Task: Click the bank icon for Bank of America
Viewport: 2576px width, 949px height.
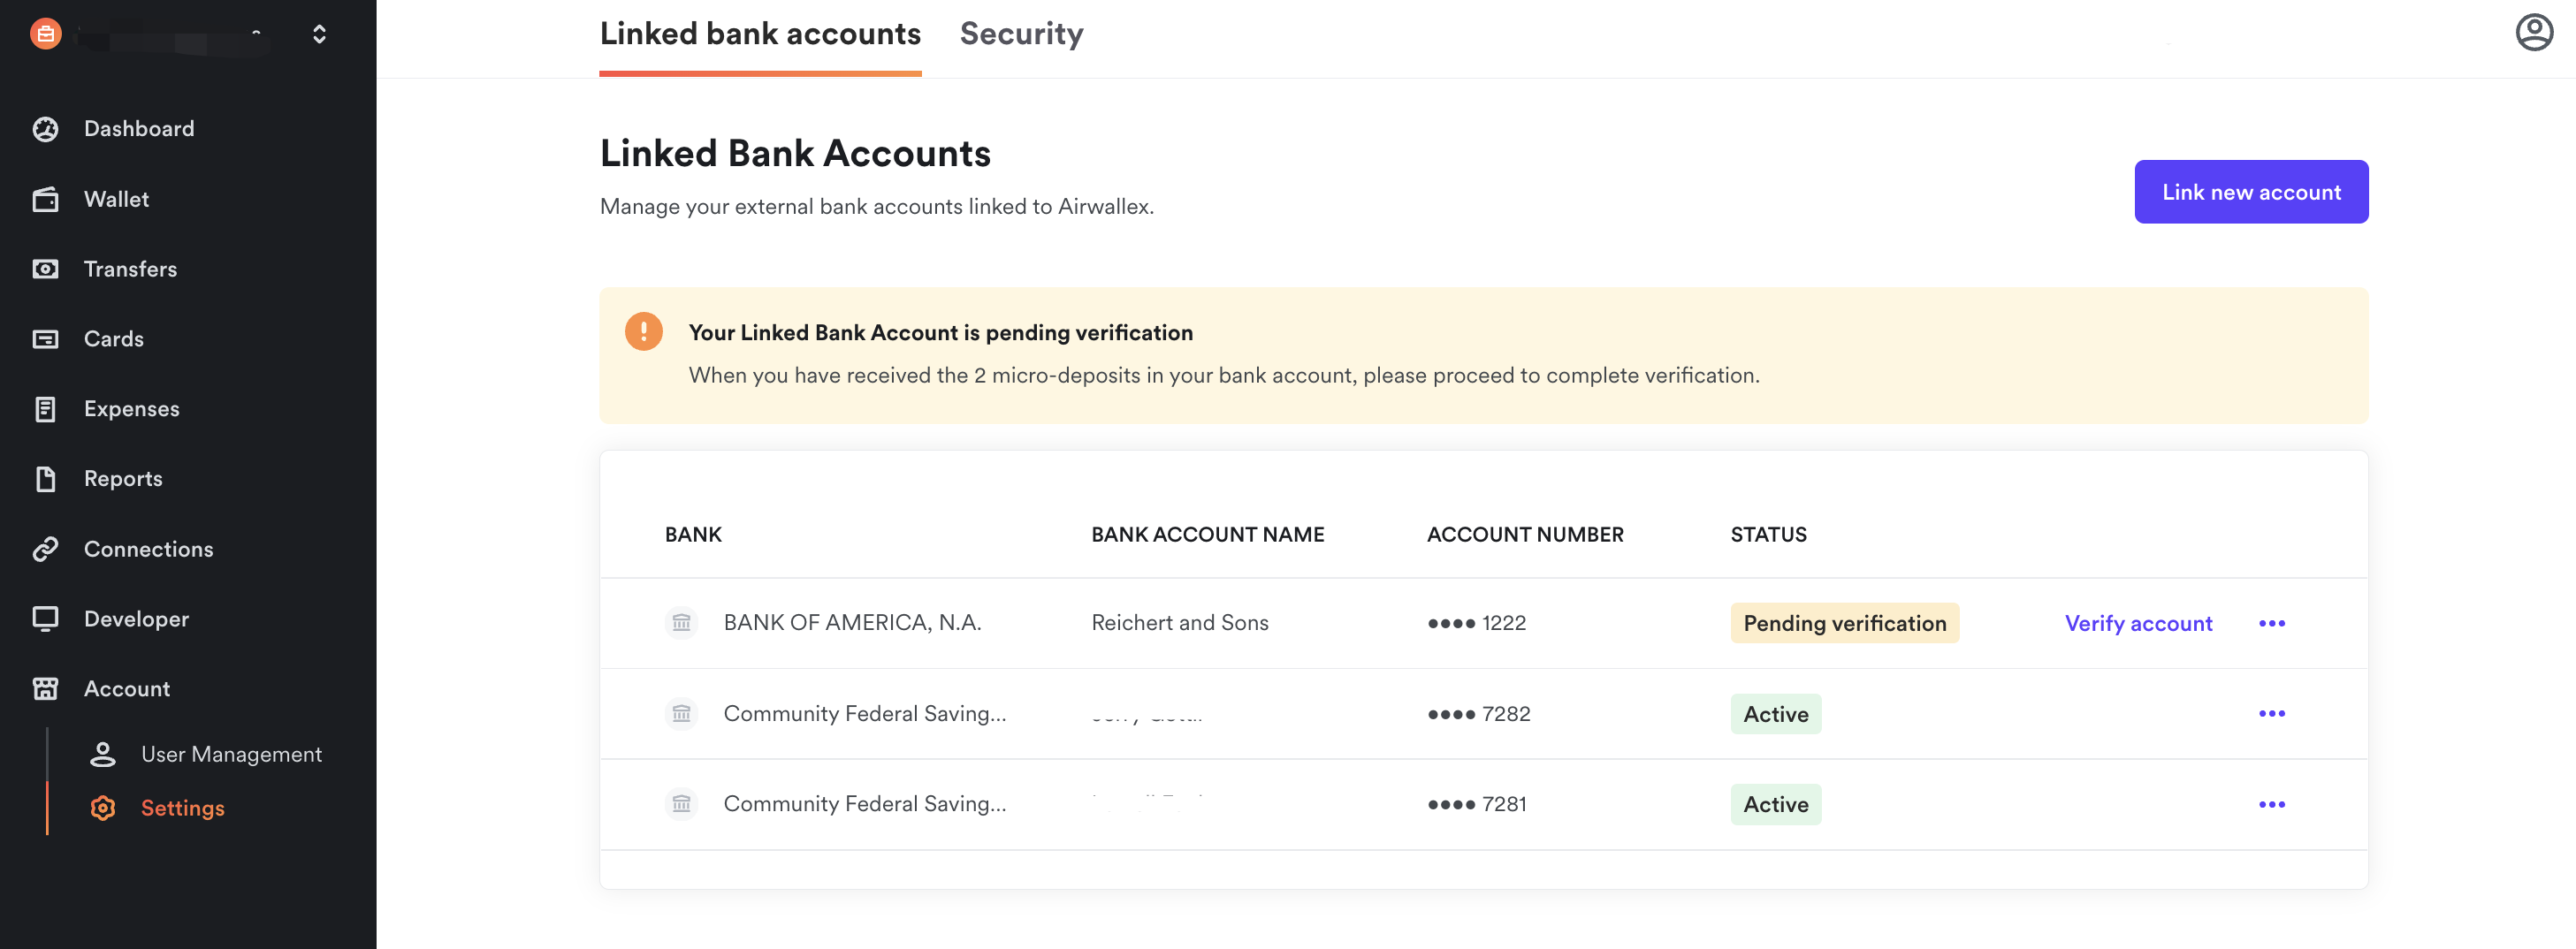Action: point(682,623)
